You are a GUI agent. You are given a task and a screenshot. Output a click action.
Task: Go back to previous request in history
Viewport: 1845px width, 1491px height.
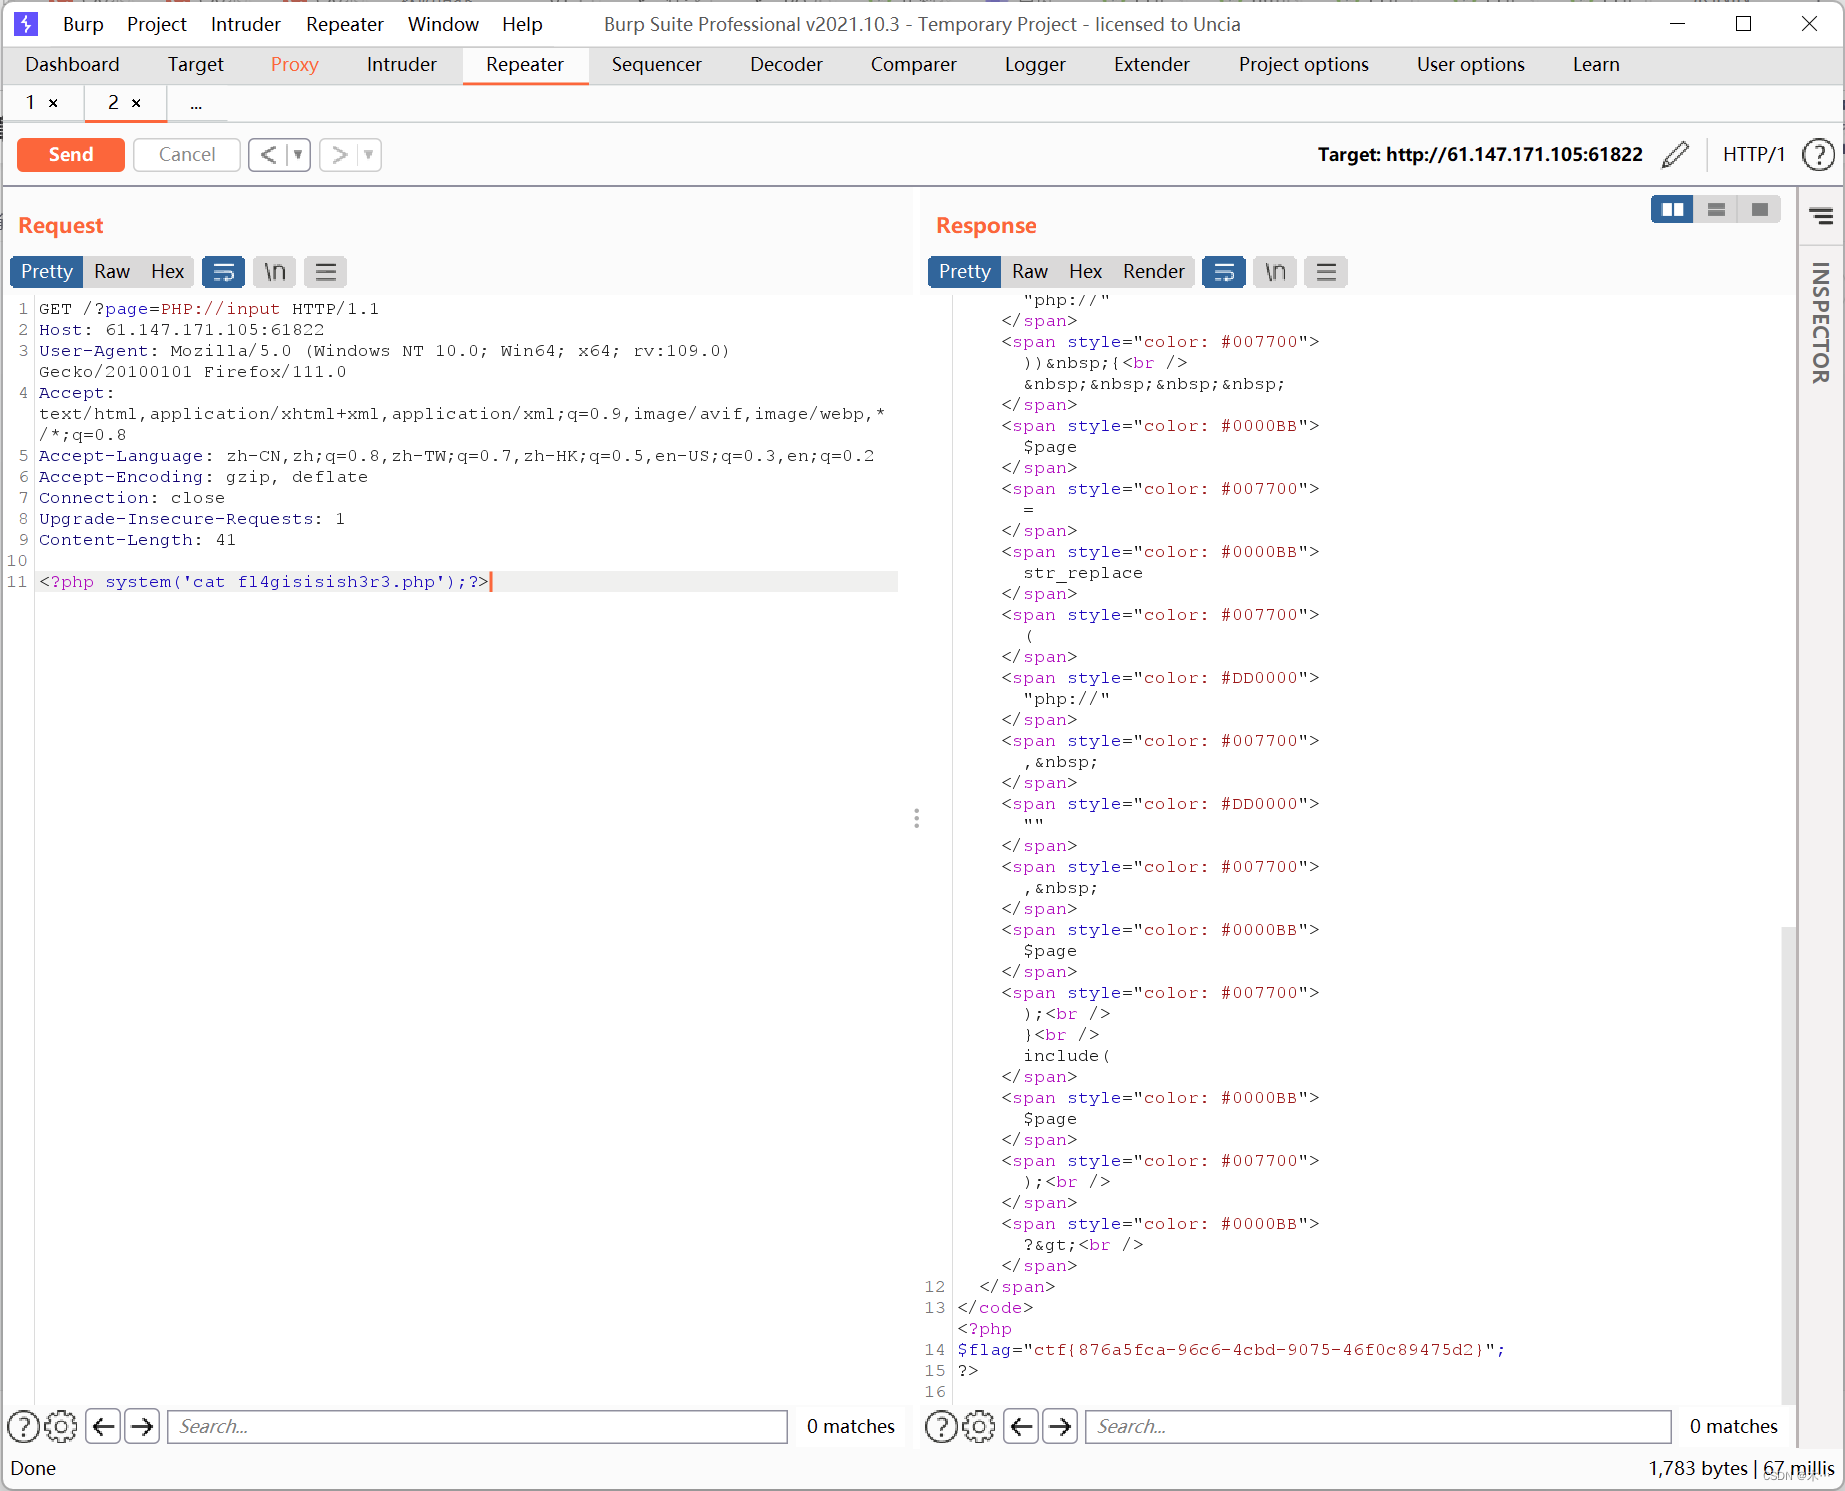click(x=267, y=155)
